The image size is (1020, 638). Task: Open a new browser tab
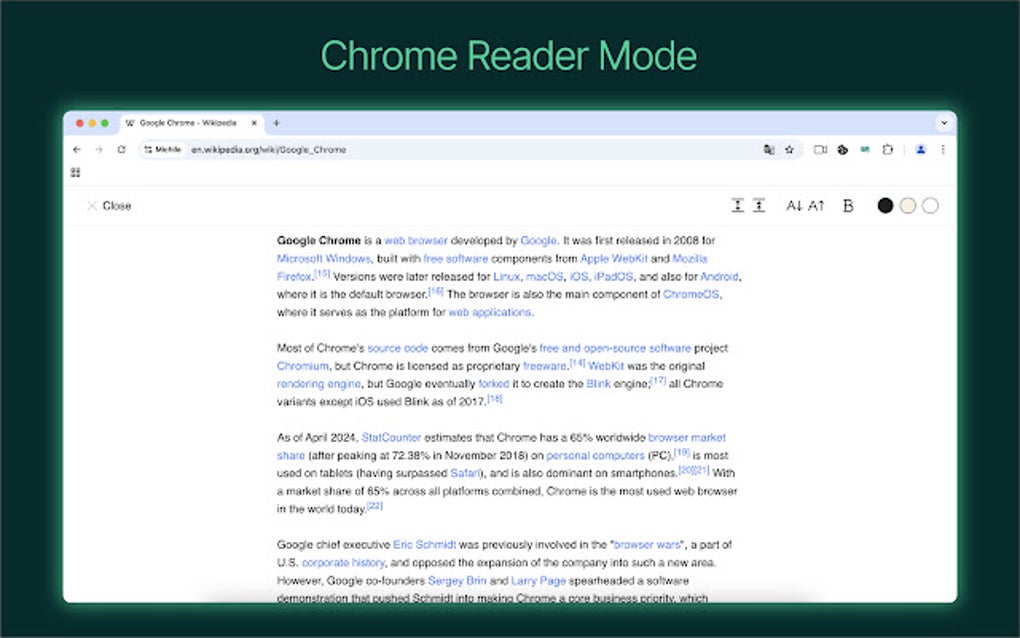click(x=273, y=122)
